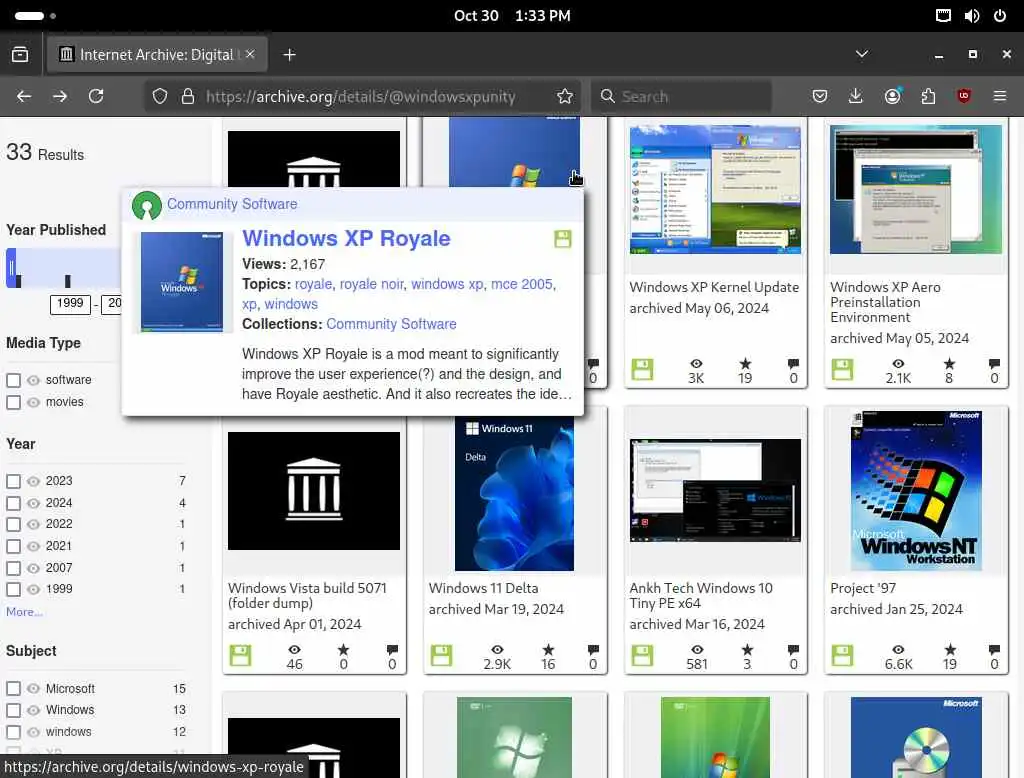Open the list all tabs dropdown
The width and height of the screenshot is (1024, 778).
coord(862,54)
